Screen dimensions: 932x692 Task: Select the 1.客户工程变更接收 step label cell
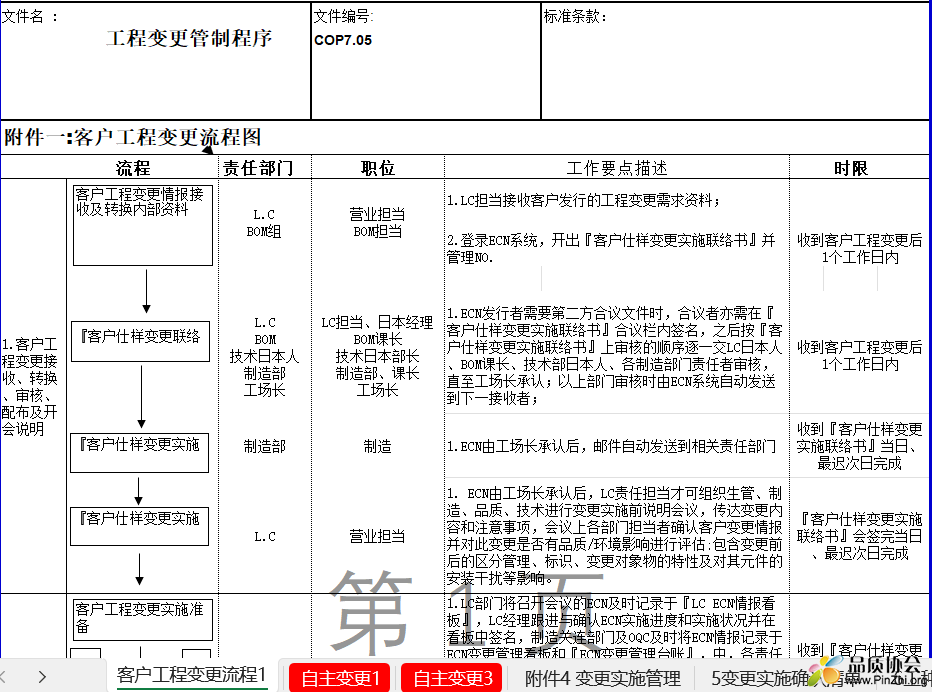pos(30,386)
